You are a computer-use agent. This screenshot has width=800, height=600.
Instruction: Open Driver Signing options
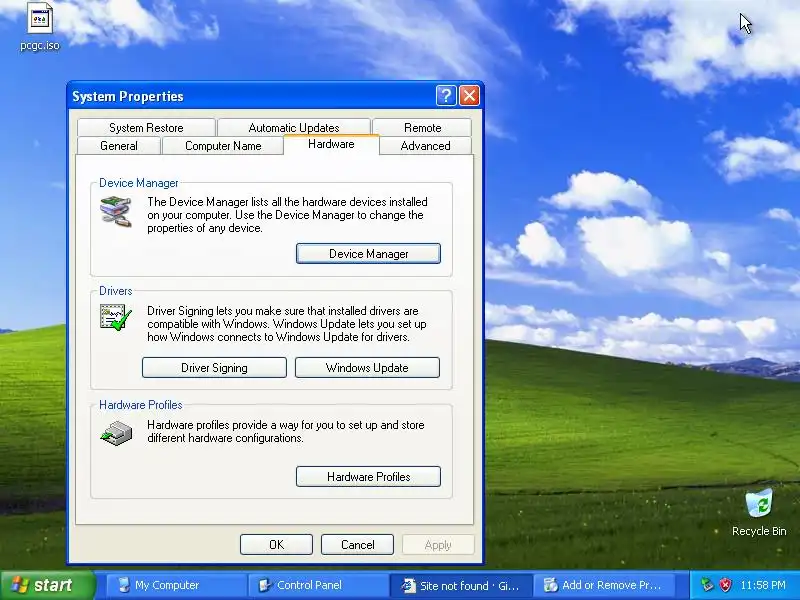(x=214, y=368)
